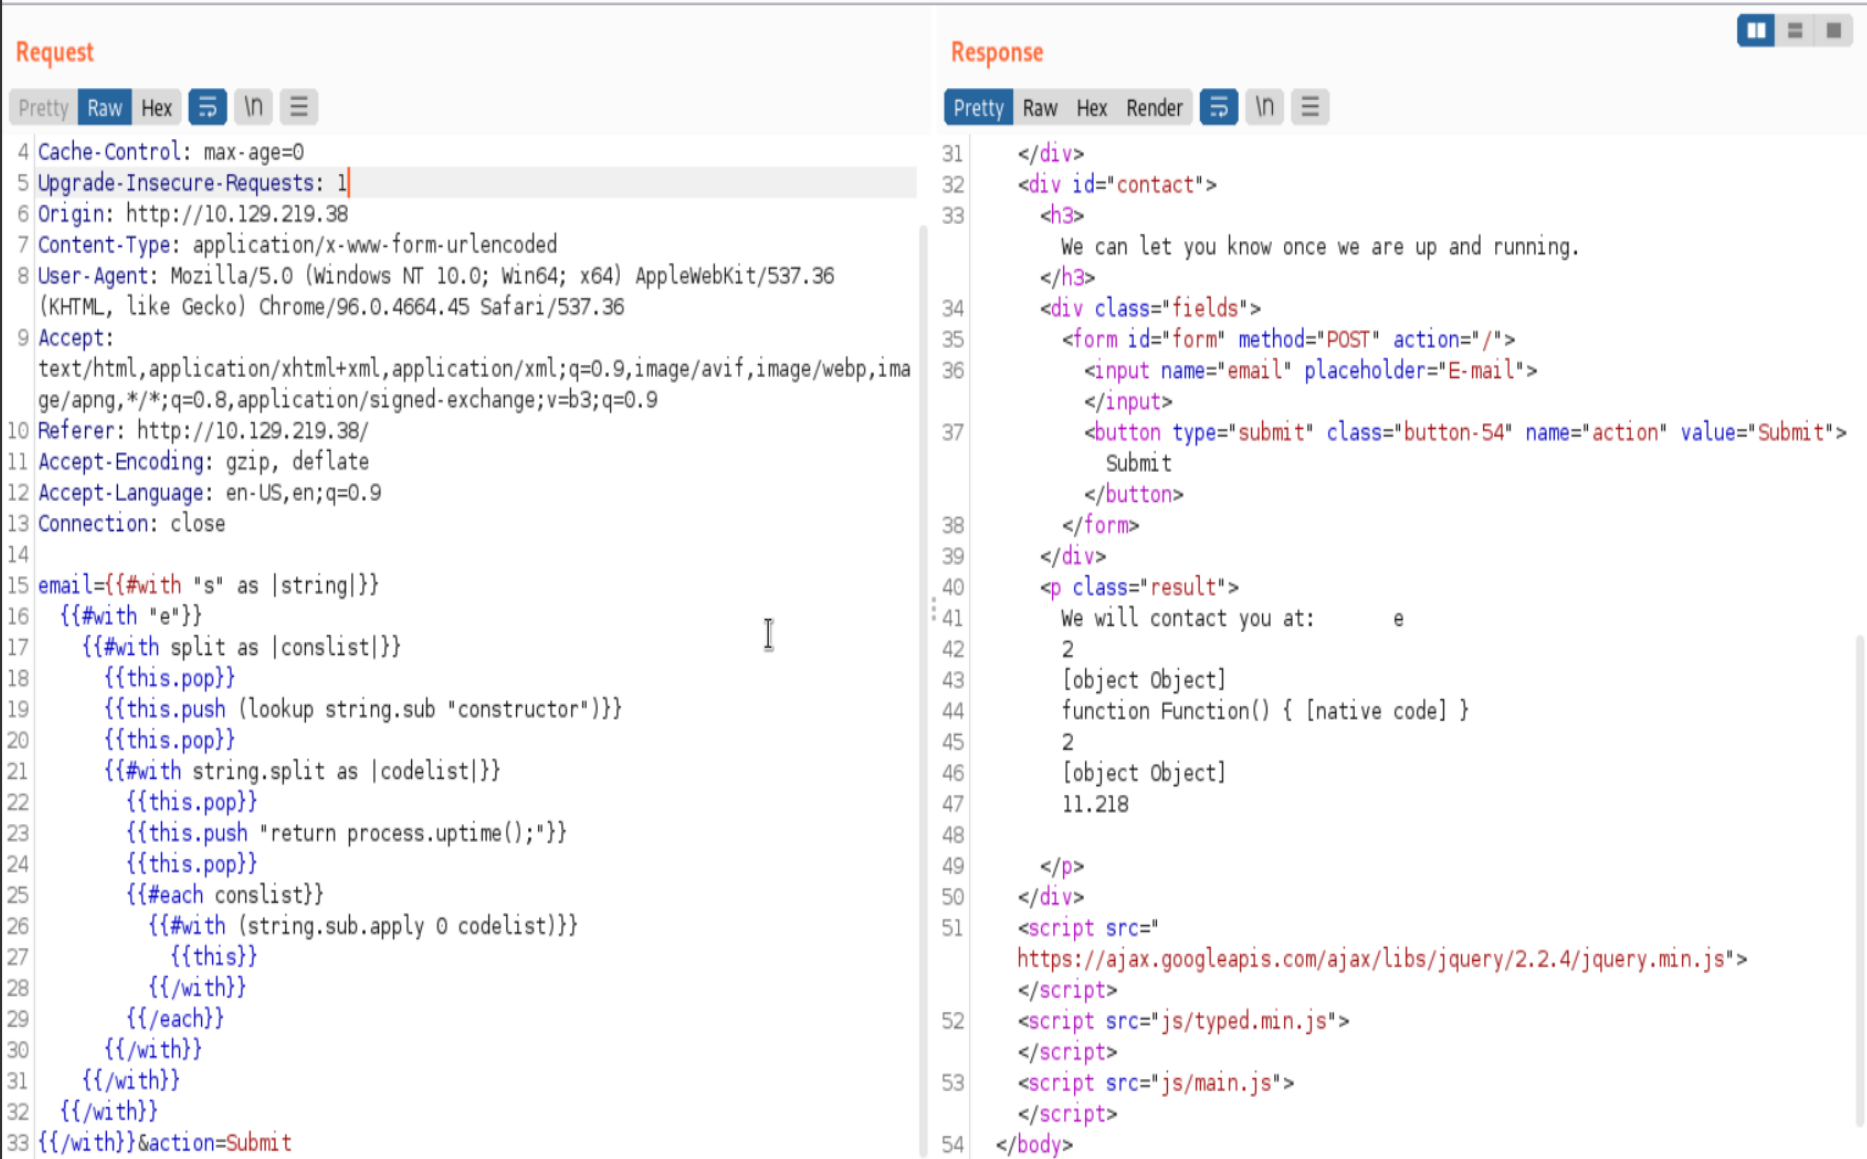Click the Connection: close header line
The image size is (1867, 1159).
tap(131, 524)
